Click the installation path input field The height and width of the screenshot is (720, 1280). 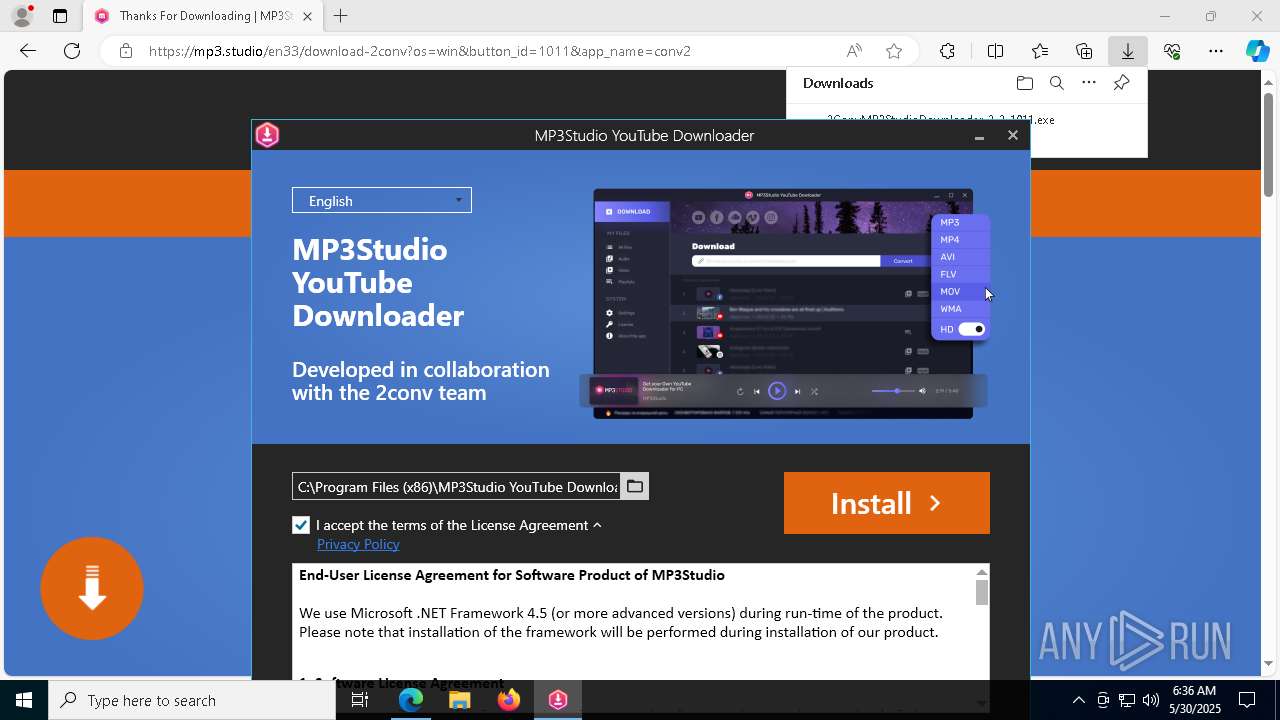(x=456, y=486)
